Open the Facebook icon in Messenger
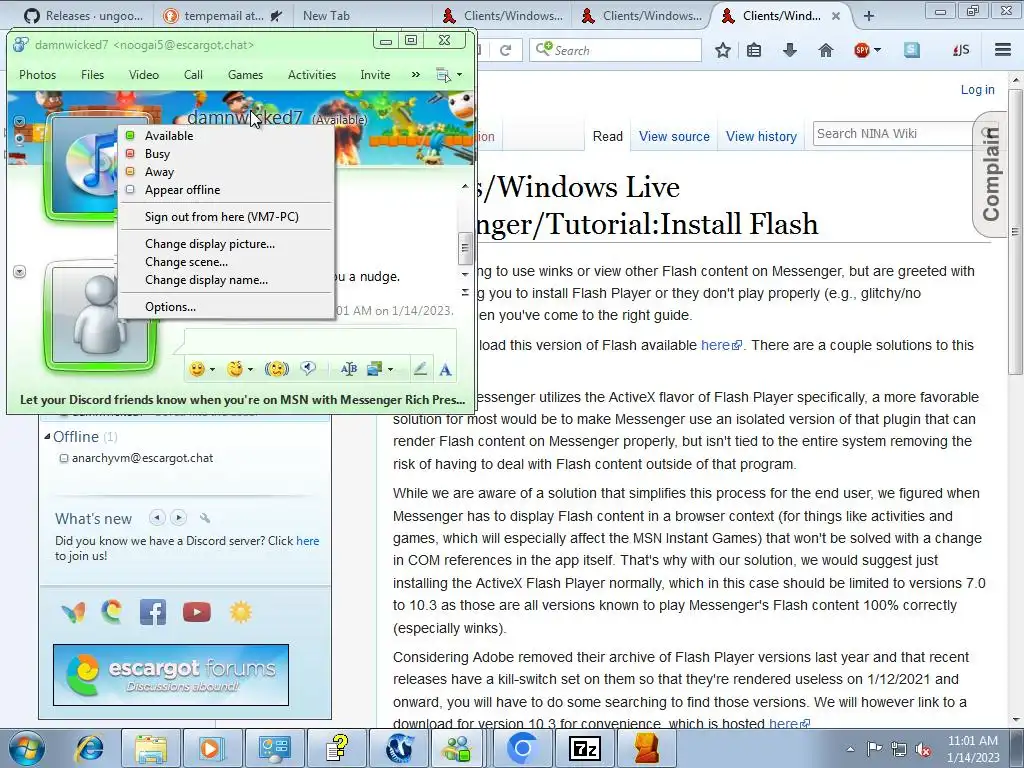The height and width of the screenshot is (768, 1024). (x=153, y=612)
